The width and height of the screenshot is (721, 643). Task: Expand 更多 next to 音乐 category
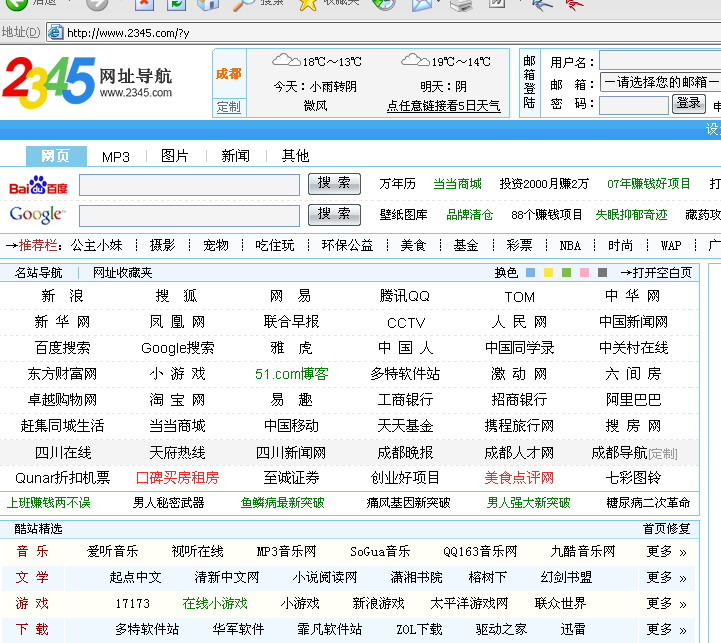click(666, 551)
